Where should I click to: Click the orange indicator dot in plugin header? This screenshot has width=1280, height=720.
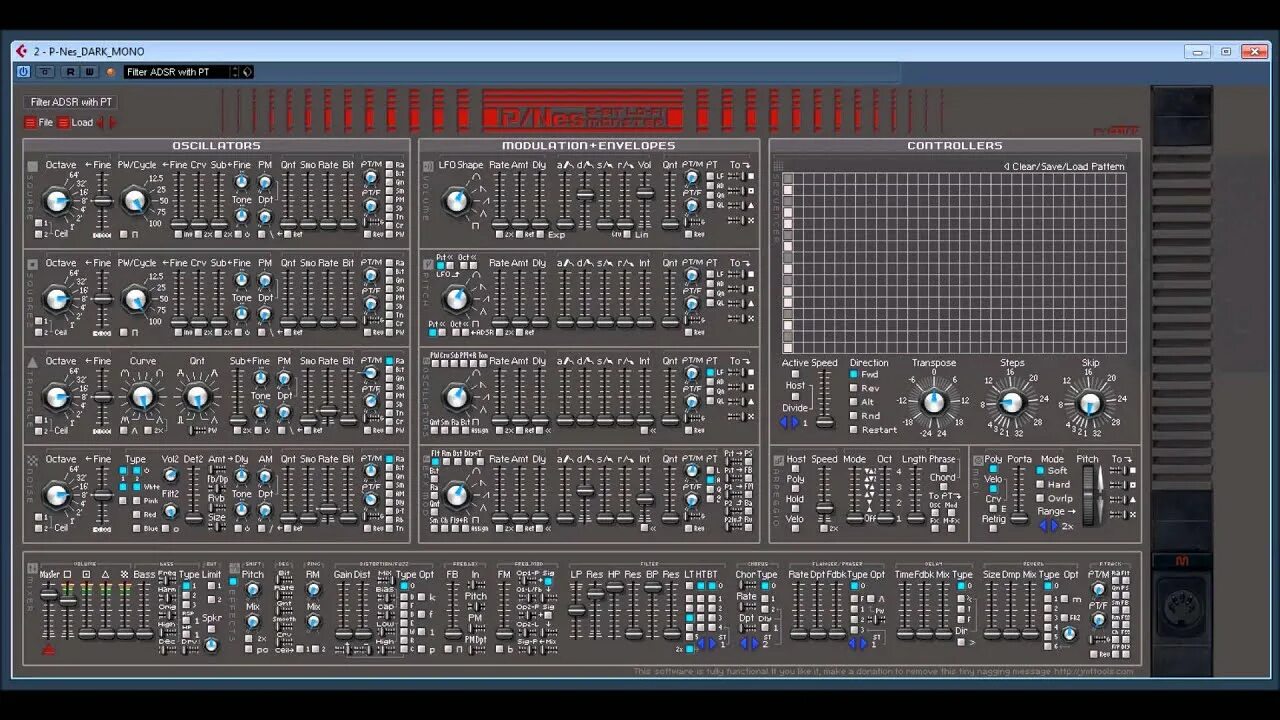pos(110,72)
